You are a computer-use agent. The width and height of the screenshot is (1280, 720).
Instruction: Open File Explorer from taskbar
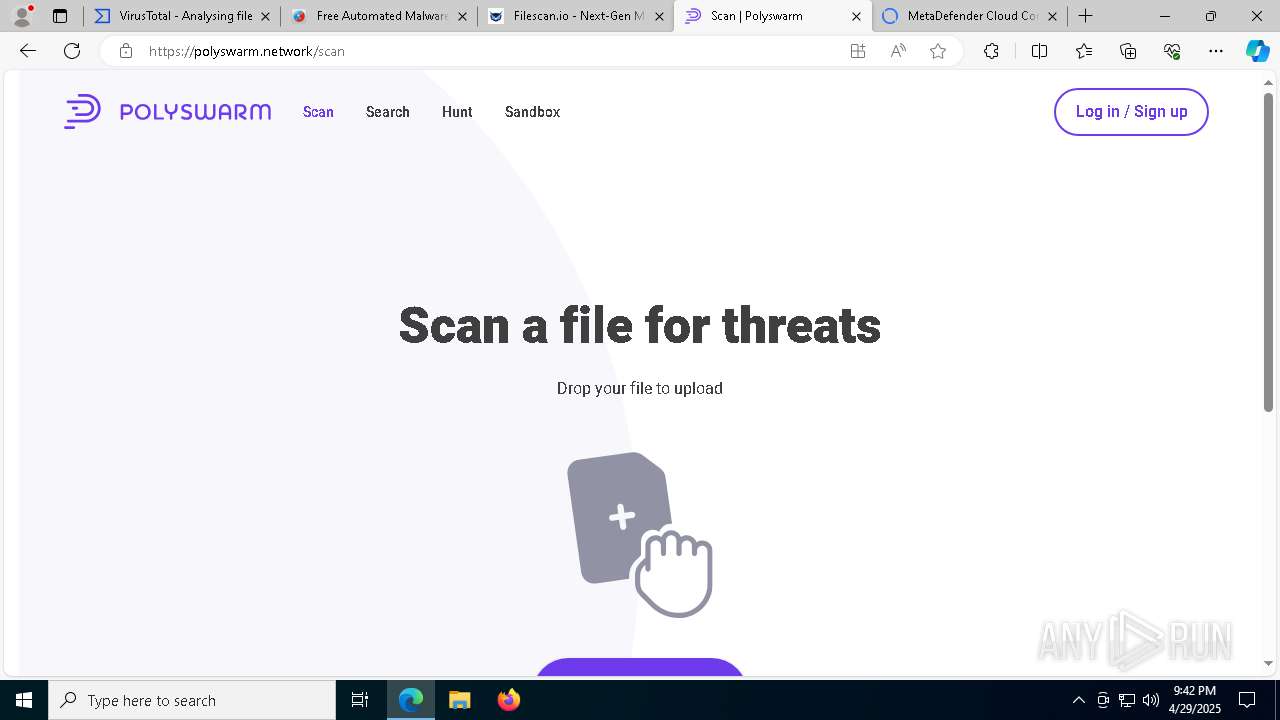pyautogui.click(x=459, y=700)
